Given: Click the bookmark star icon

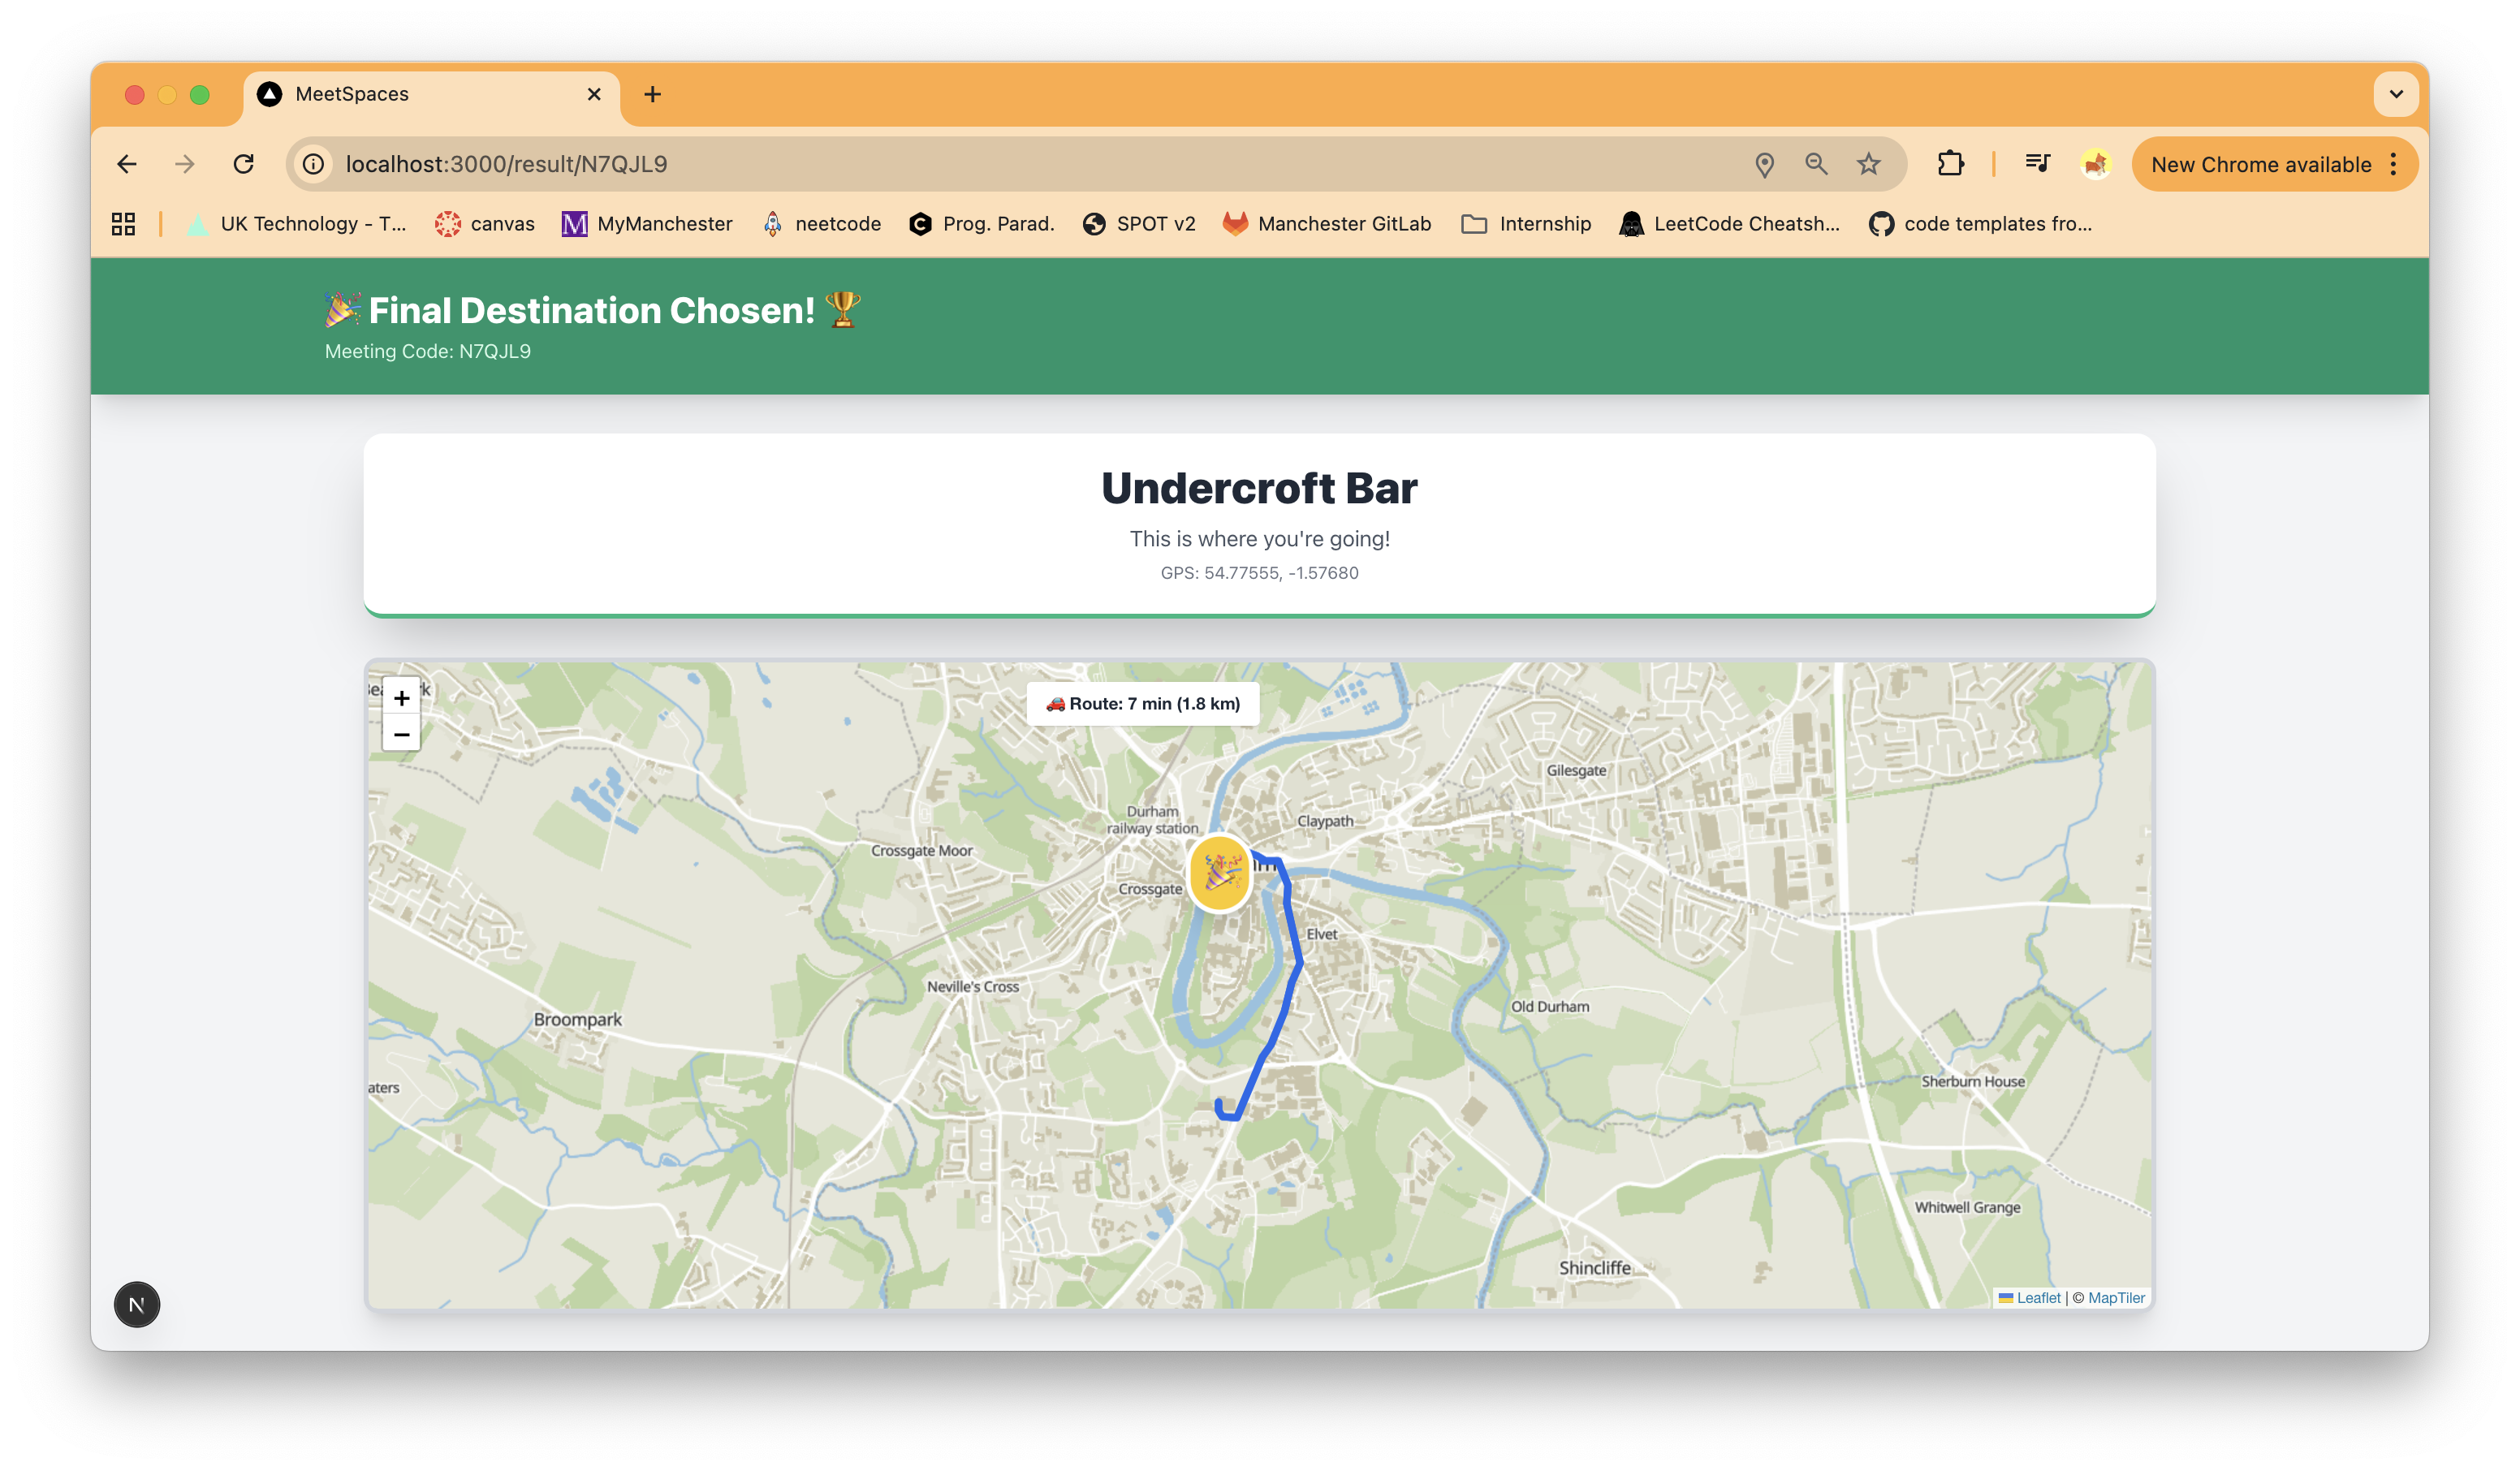Looking at the screenshot, I should tap(1868, 164).
